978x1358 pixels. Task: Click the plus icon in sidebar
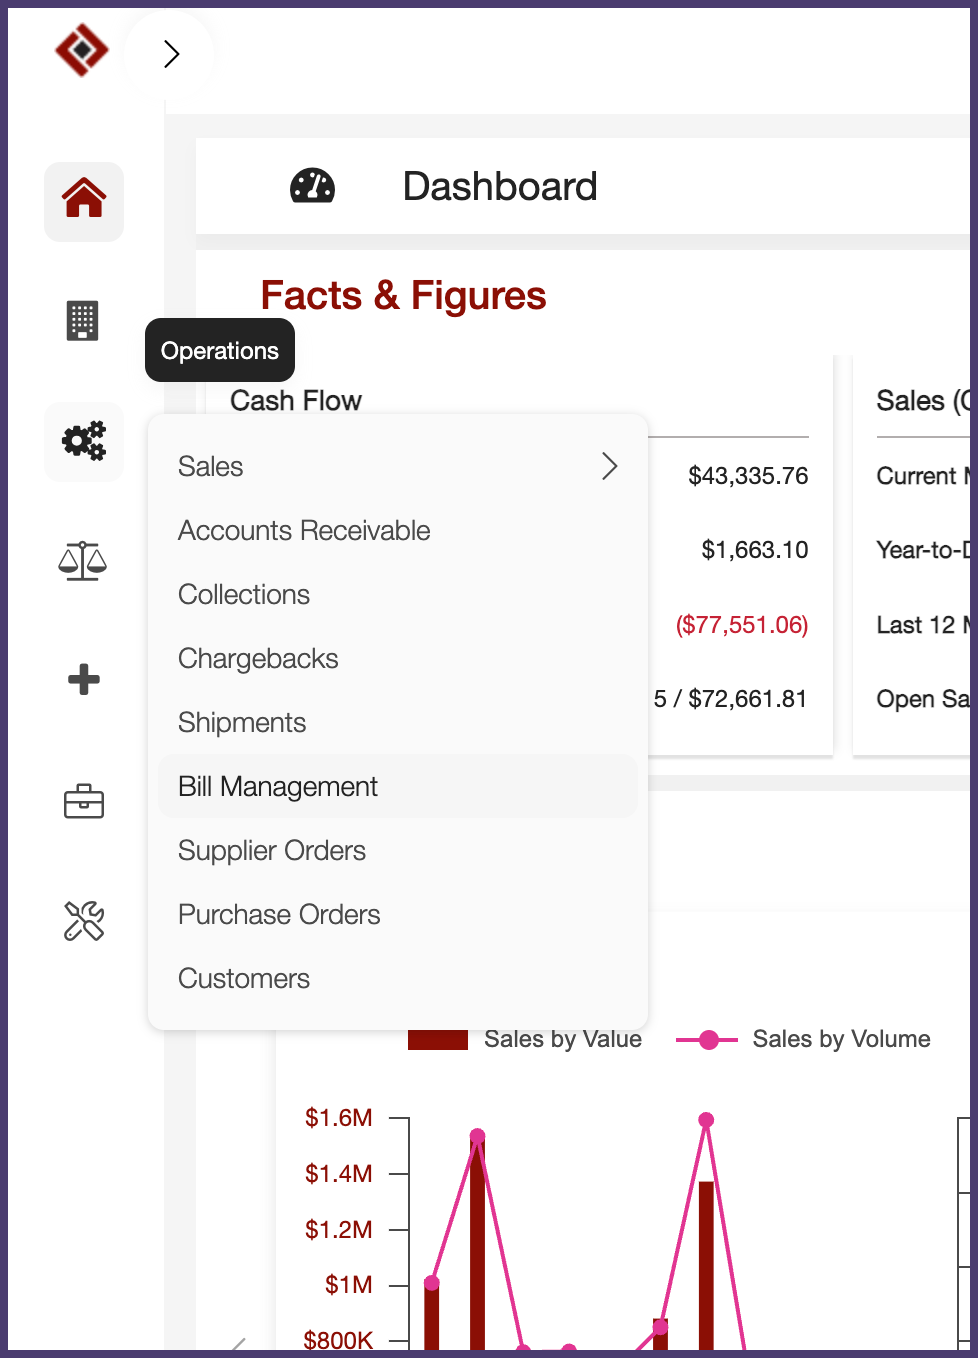click(84, 680)
